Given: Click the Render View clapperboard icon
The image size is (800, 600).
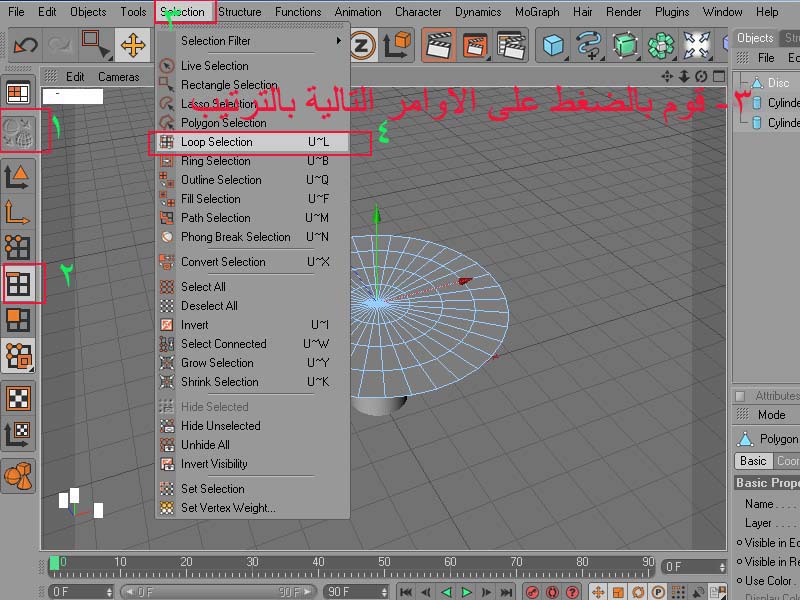Looking at the screenshot, I should pos(439,46).
